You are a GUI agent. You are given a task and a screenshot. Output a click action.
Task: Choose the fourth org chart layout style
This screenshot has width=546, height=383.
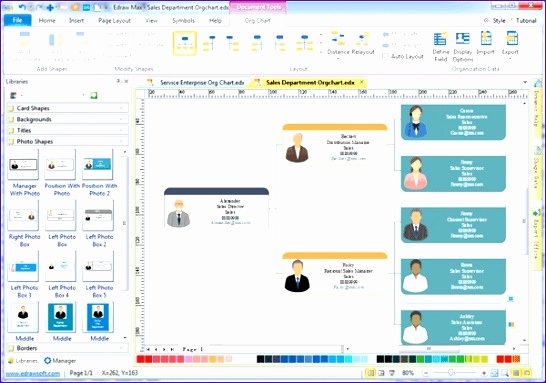(x=257, y=43)
